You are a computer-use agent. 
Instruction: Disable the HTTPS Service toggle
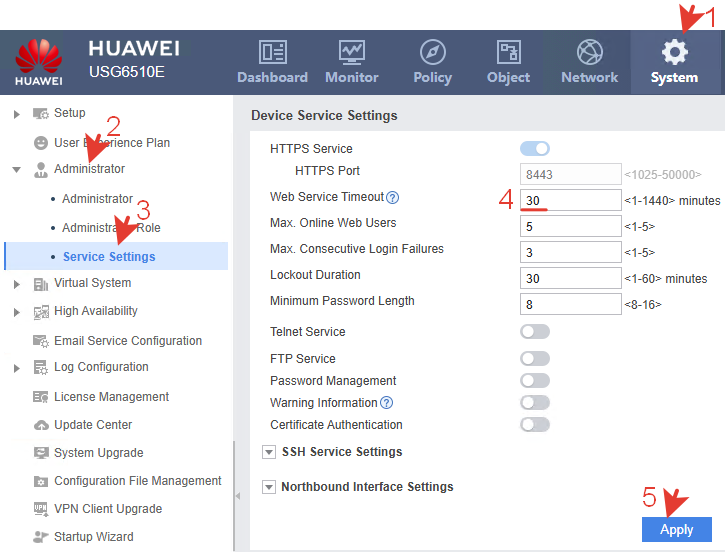tap(535, 149)
